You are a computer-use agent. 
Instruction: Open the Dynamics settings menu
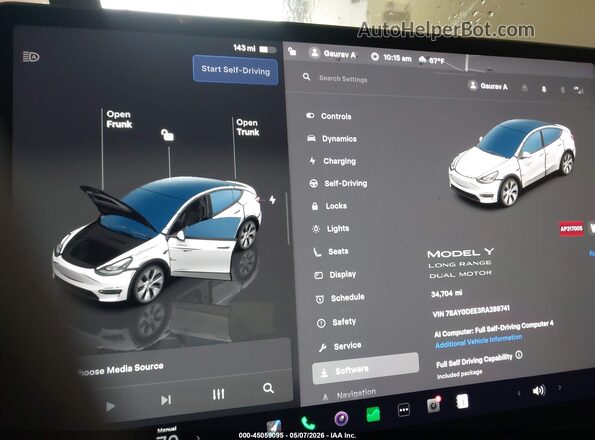pyautogui.click(x=332, y=138)
